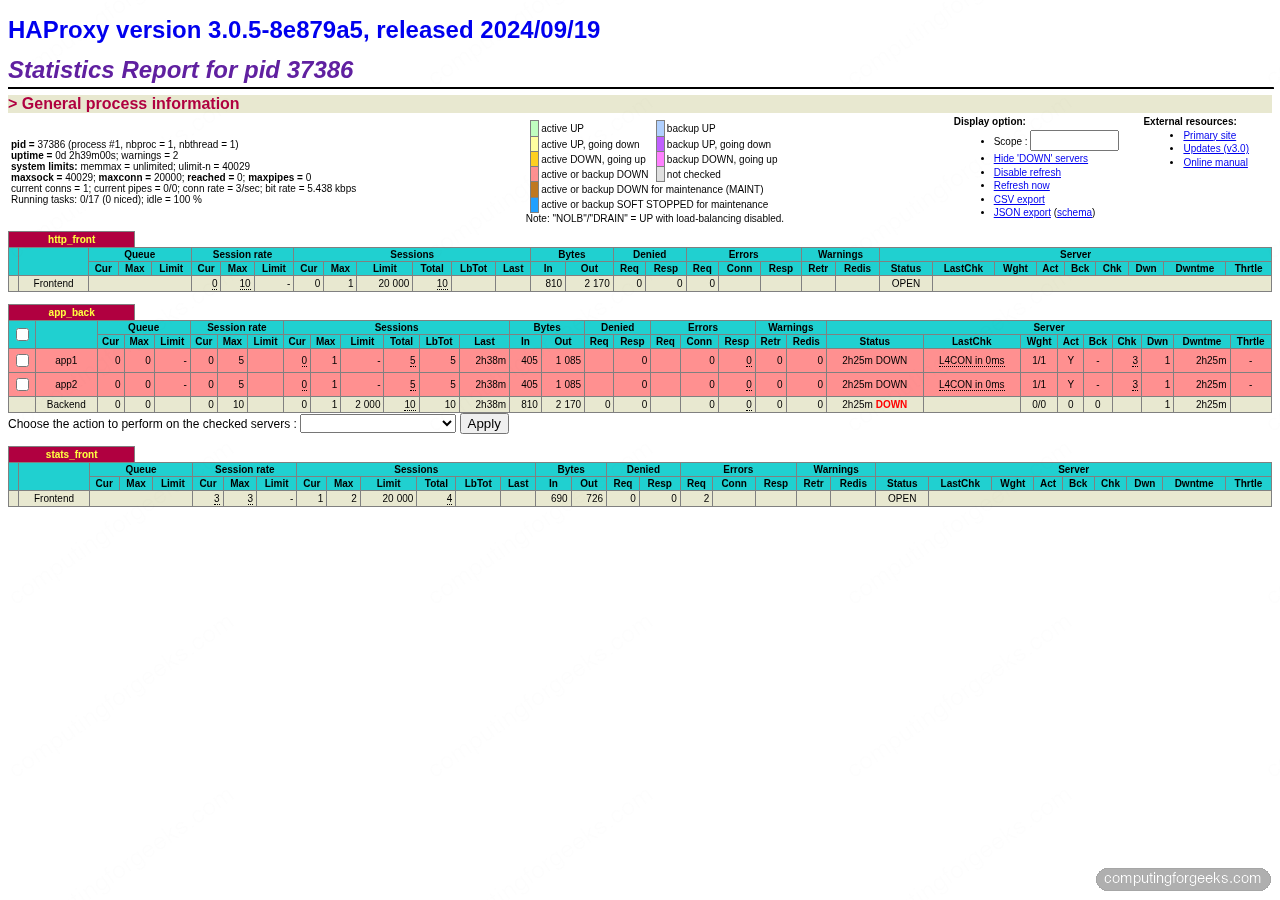View the JSON schema link
The image size is (1280, 900).
[x=1073, y=212]
